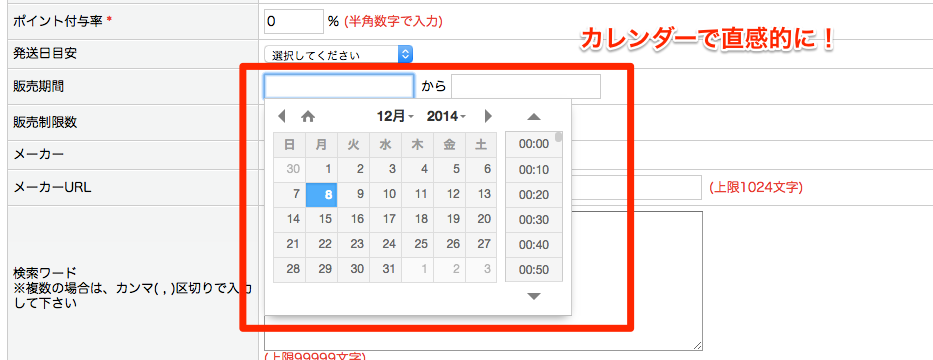This screenshot has width=933, height=360.
Task: Jump to today with home icon
Action: click(x=308, y=116)
